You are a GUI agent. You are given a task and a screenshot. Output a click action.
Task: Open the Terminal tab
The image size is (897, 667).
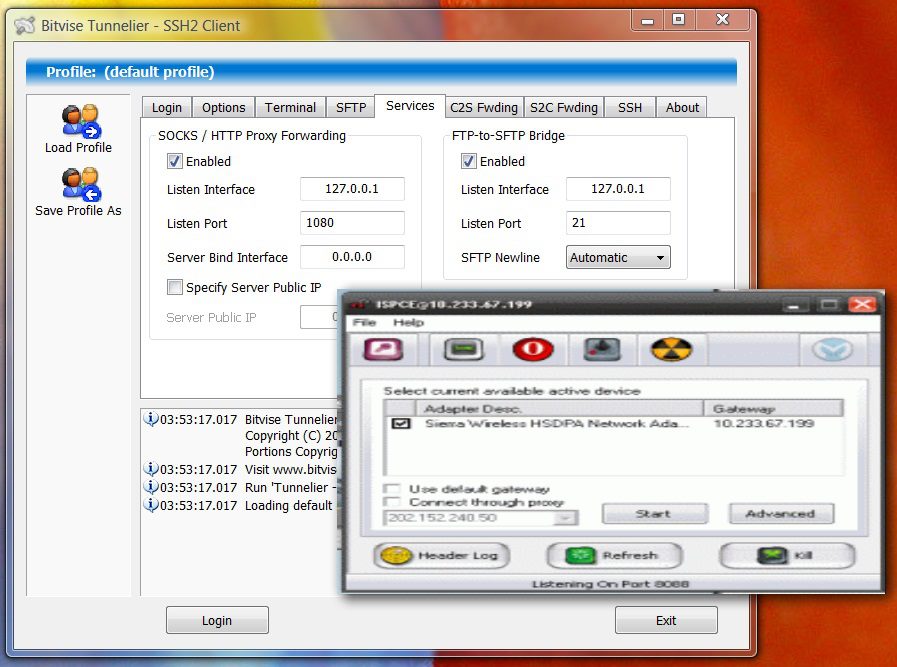(290, 108)
